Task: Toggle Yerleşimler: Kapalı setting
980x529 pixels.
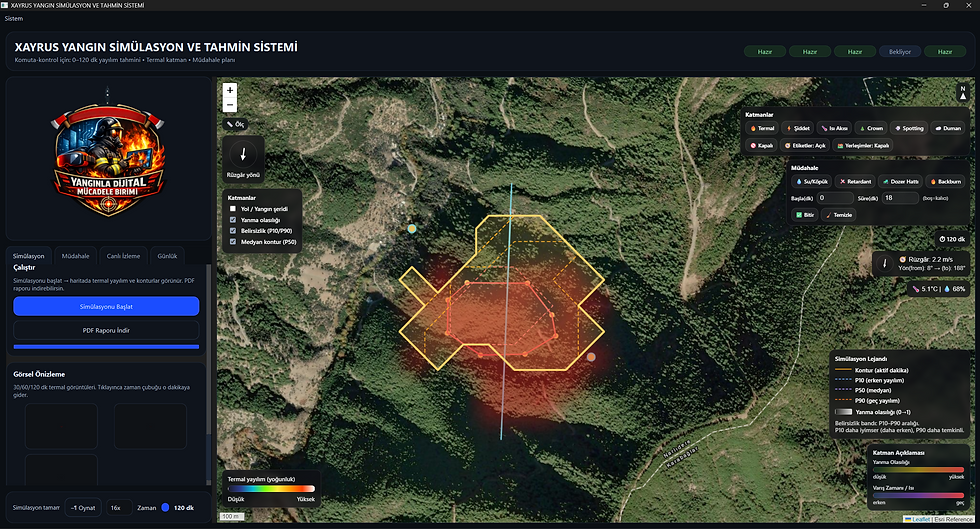Action: 862,146
